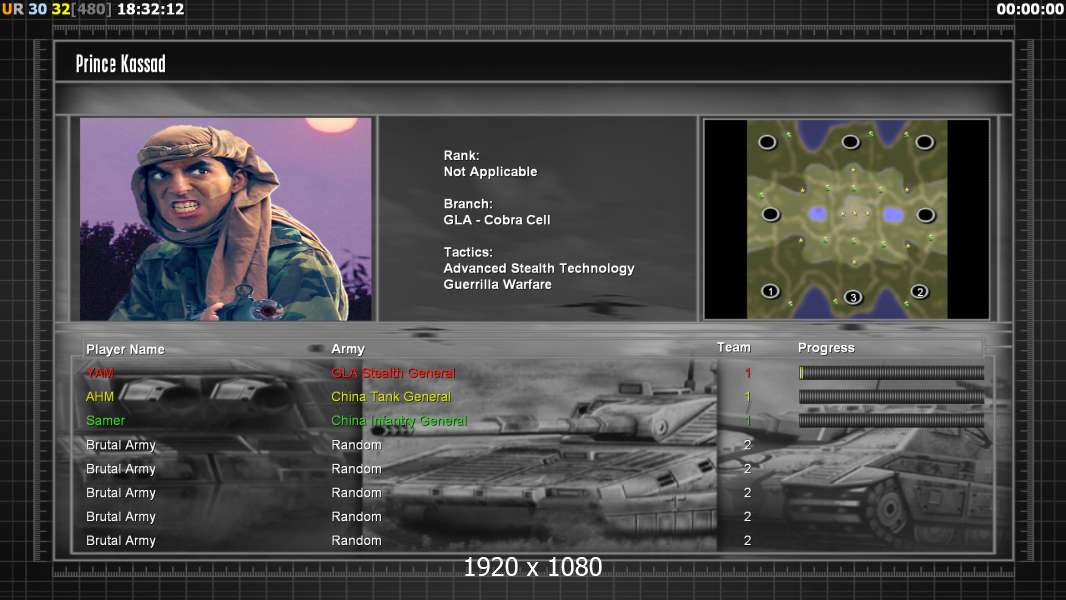Viewport: 1066px width, 600px height.
Task: Click the GLA - Cobra Cell branch text
Action: [x=497, y=220]
